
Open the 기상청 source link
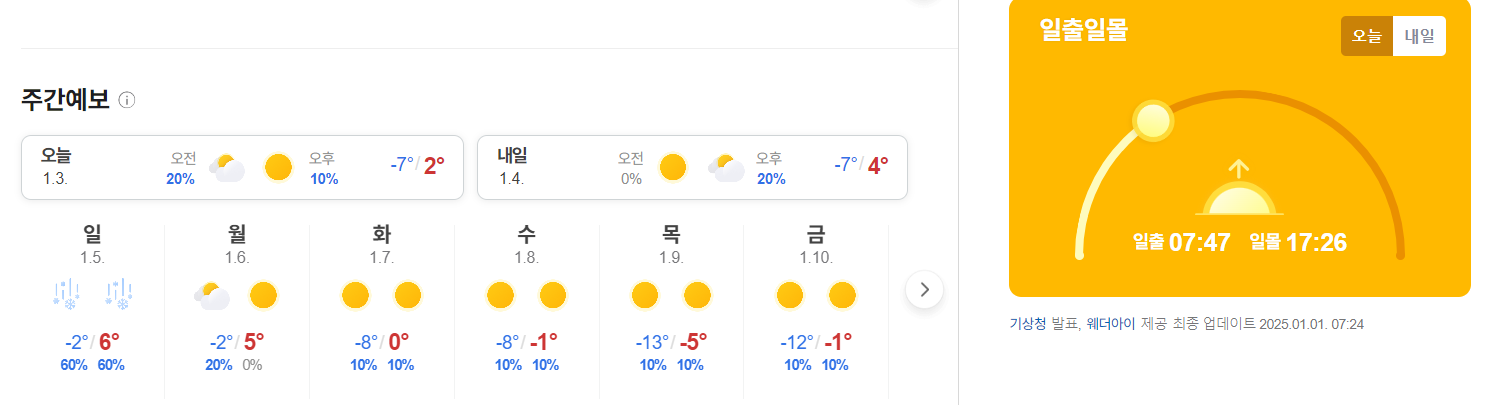tap(1027, 324)
